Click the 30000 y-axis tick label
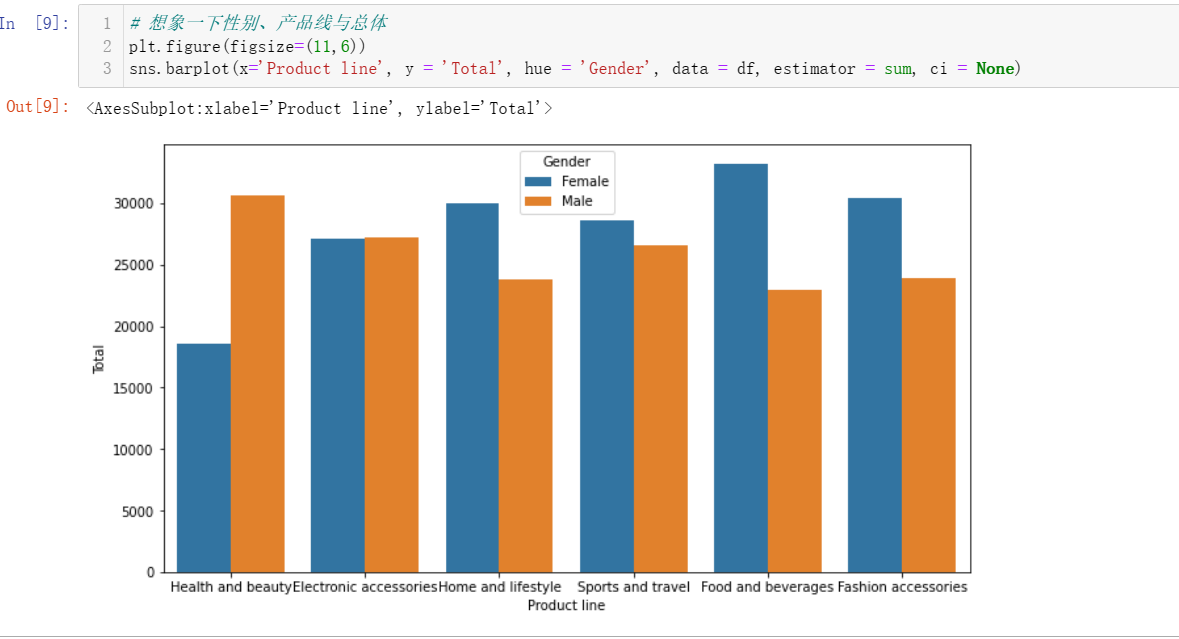 (134, 204)
